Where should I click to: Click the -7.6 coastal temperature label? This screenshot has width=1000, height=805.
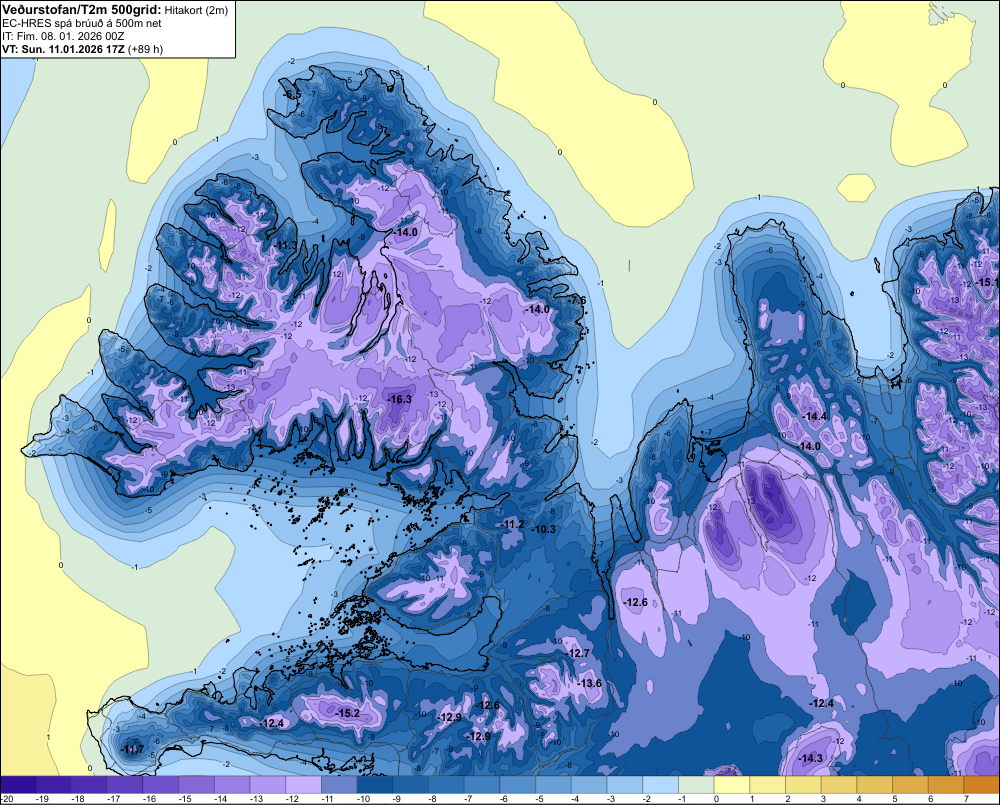click(x=578, y=300)
